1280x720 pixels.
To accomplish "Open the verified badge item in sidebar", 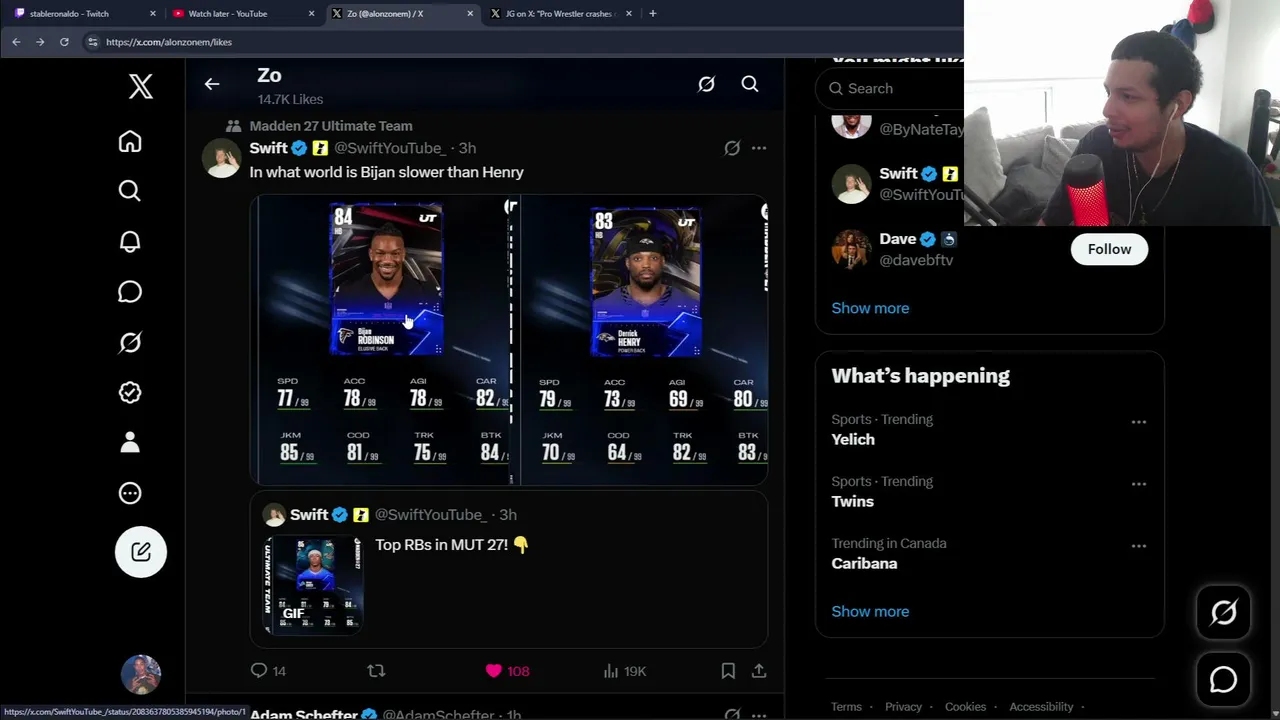I will pyautogui.click(x=130, y=393).
